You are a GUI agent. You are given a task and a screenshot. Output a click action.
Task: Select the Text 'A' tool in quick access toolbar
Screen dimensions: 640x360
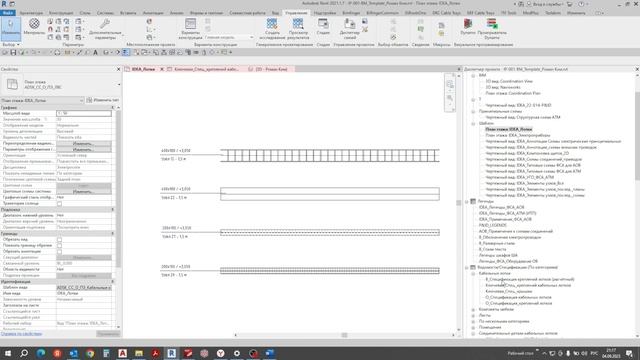pos(96,52)
